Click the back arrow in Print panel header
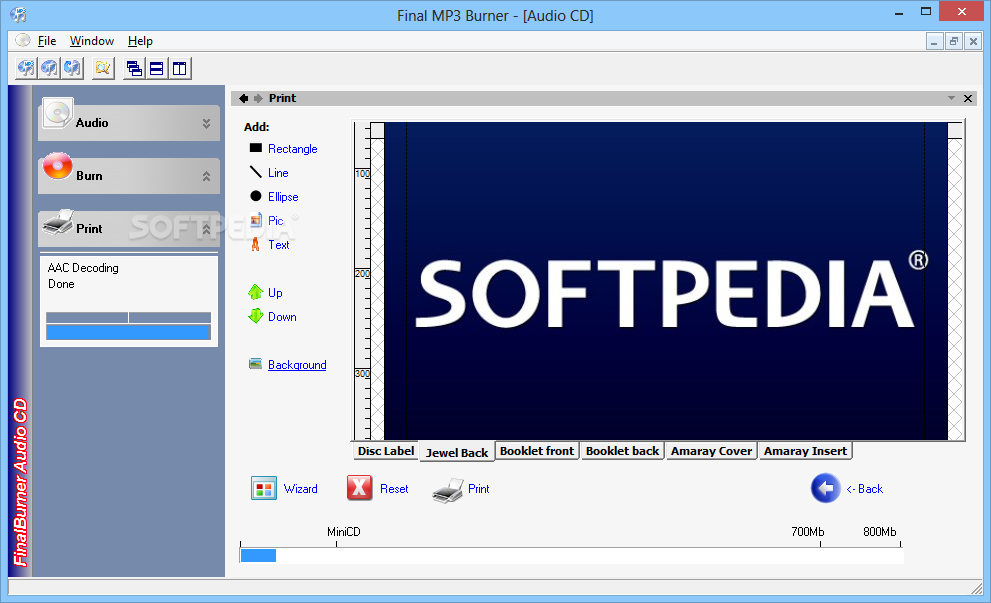Viewport: 991px width, 603px height. pyautogui.click(x=243, y=98)
